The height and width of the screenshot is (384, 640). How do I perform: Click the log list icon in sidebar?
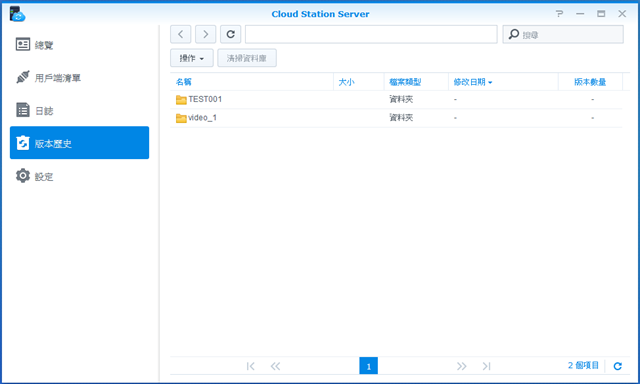click(23, 110)
